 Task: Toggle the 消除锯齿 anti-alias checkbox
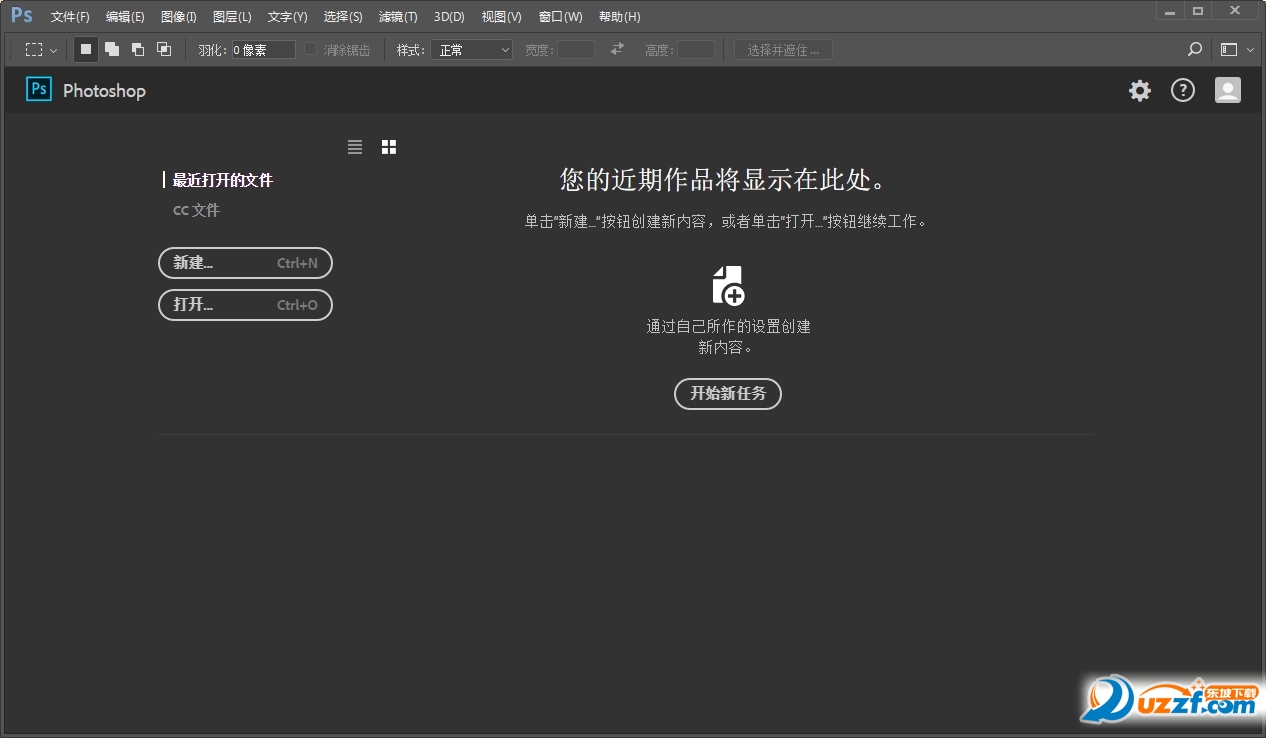tap(311, 49)
